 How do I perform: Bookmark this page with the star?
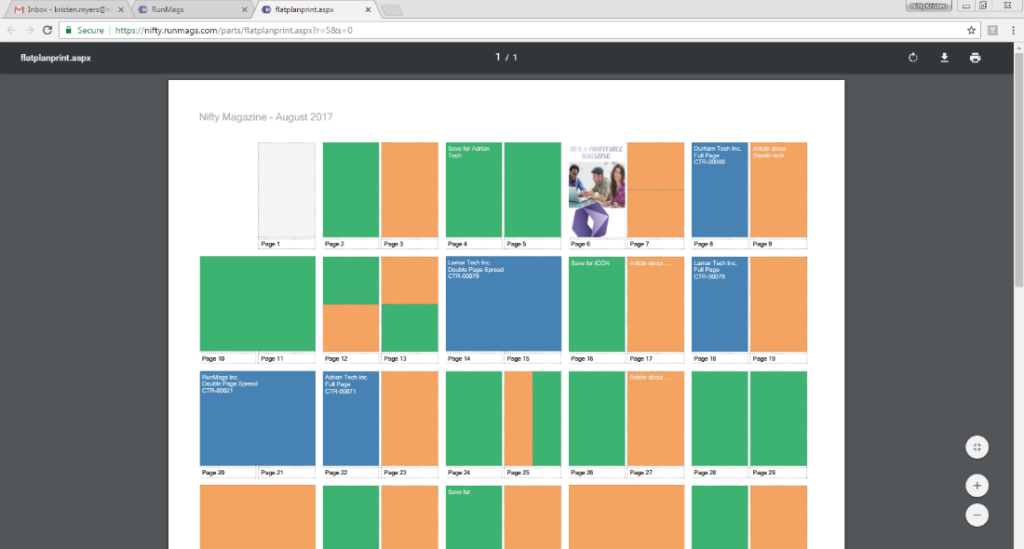(x=971, y=30)
